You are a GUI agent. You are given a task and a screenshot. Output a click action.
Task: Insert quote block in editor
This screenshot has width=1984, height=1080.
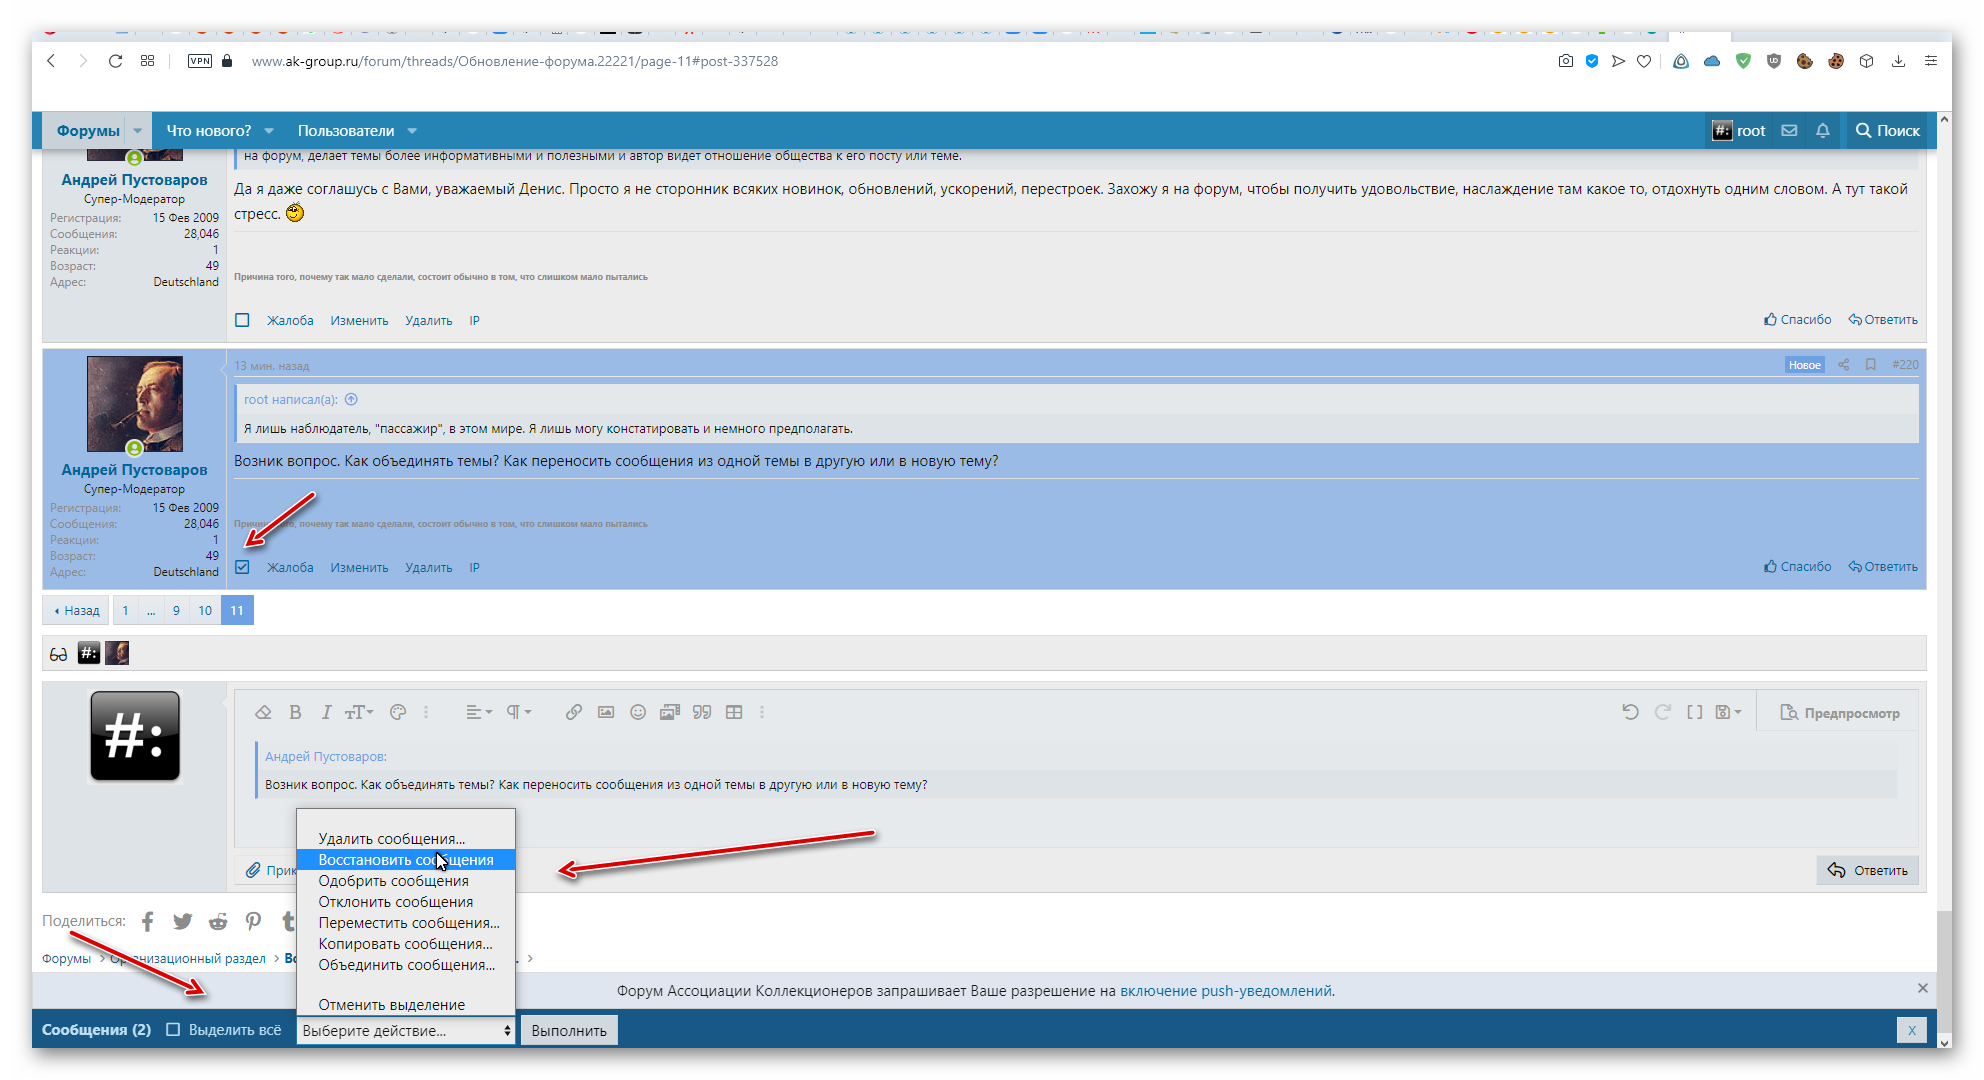702,712
